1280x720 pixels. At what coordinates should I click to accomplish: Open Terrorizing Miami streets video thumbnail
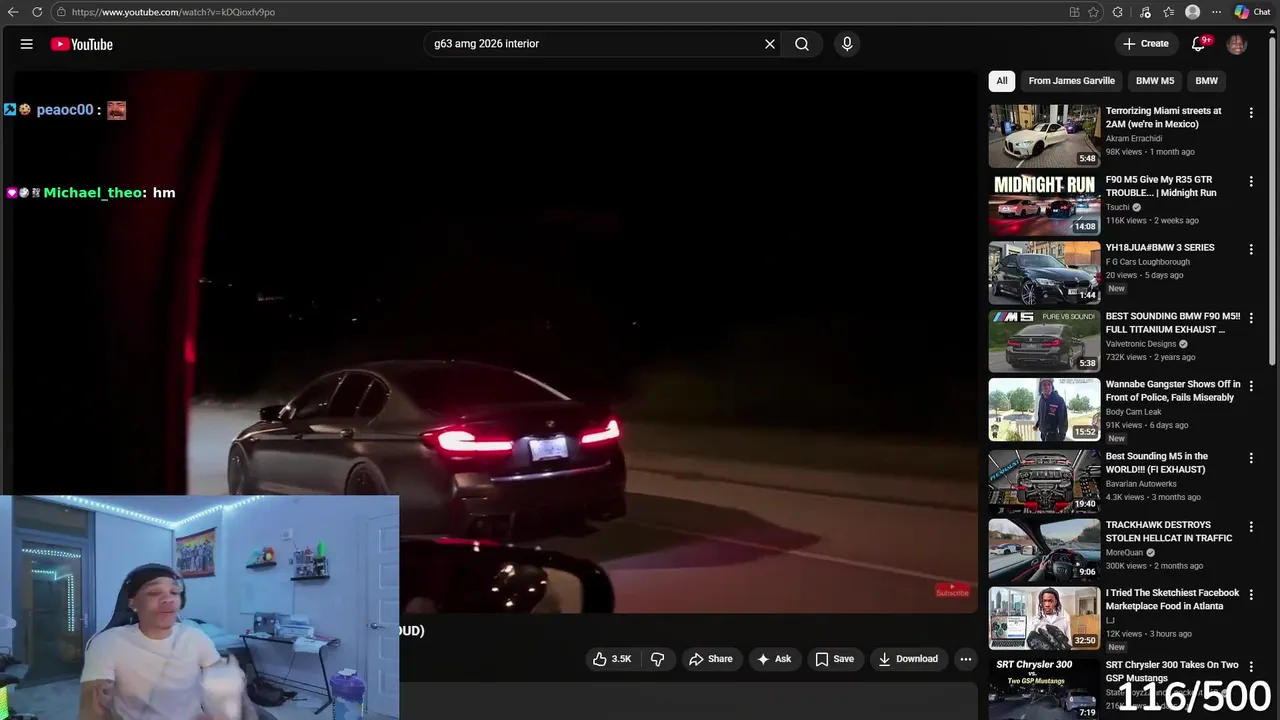click(1044, 136)
